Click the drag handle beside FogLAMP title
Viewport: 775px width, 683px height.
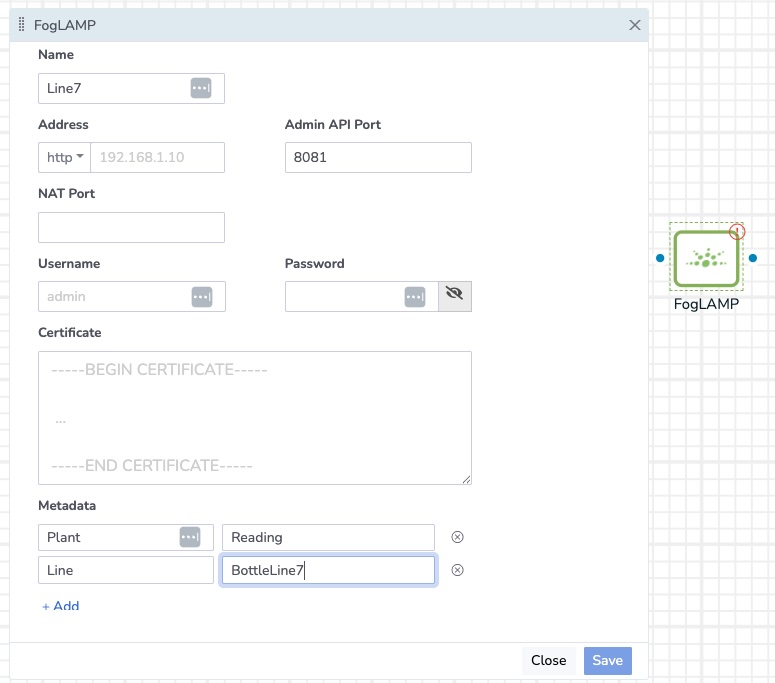coord(22,25)
